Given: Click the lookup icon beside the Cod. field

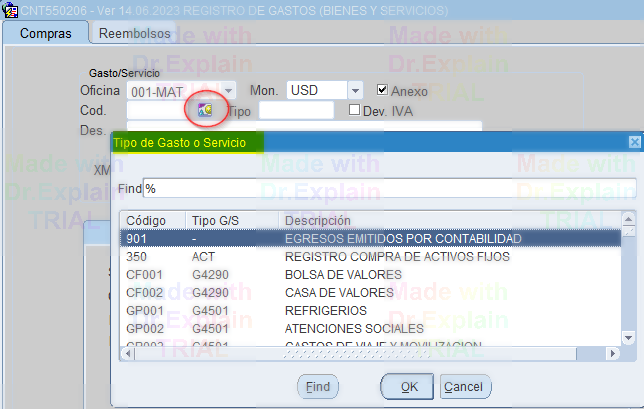Looking at the screenshot, I should coord(205,110).
